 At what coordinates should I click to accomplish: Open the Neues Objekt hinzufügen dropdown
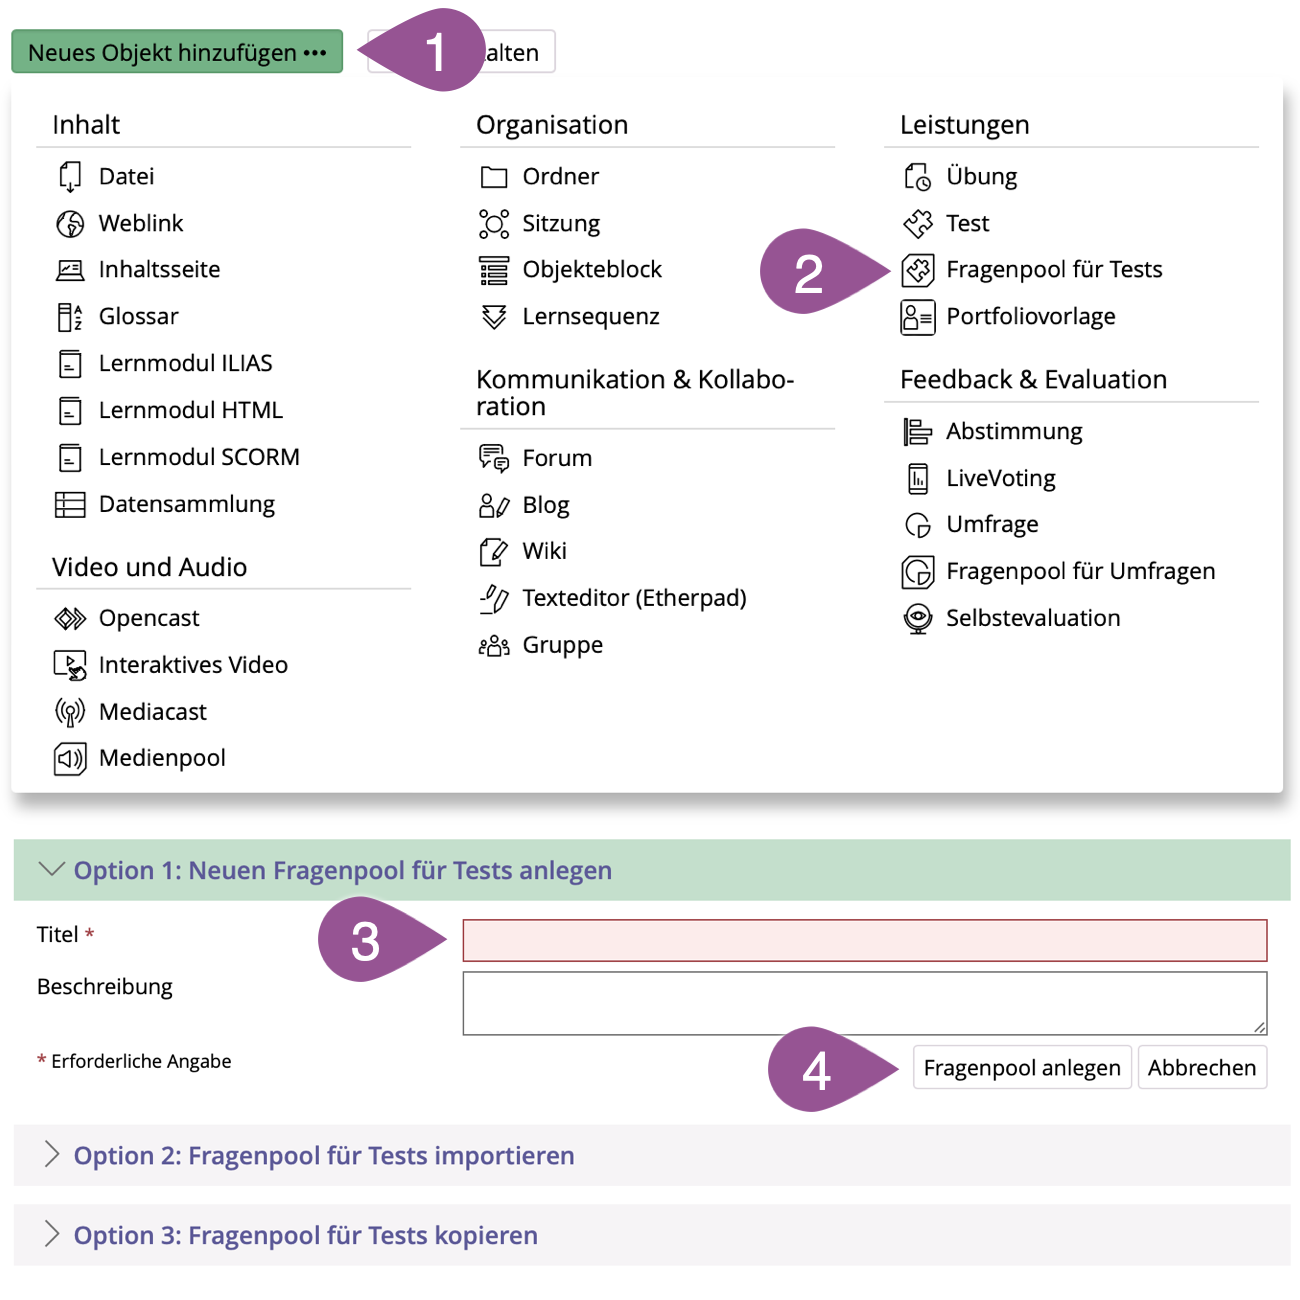click(177, 52)
